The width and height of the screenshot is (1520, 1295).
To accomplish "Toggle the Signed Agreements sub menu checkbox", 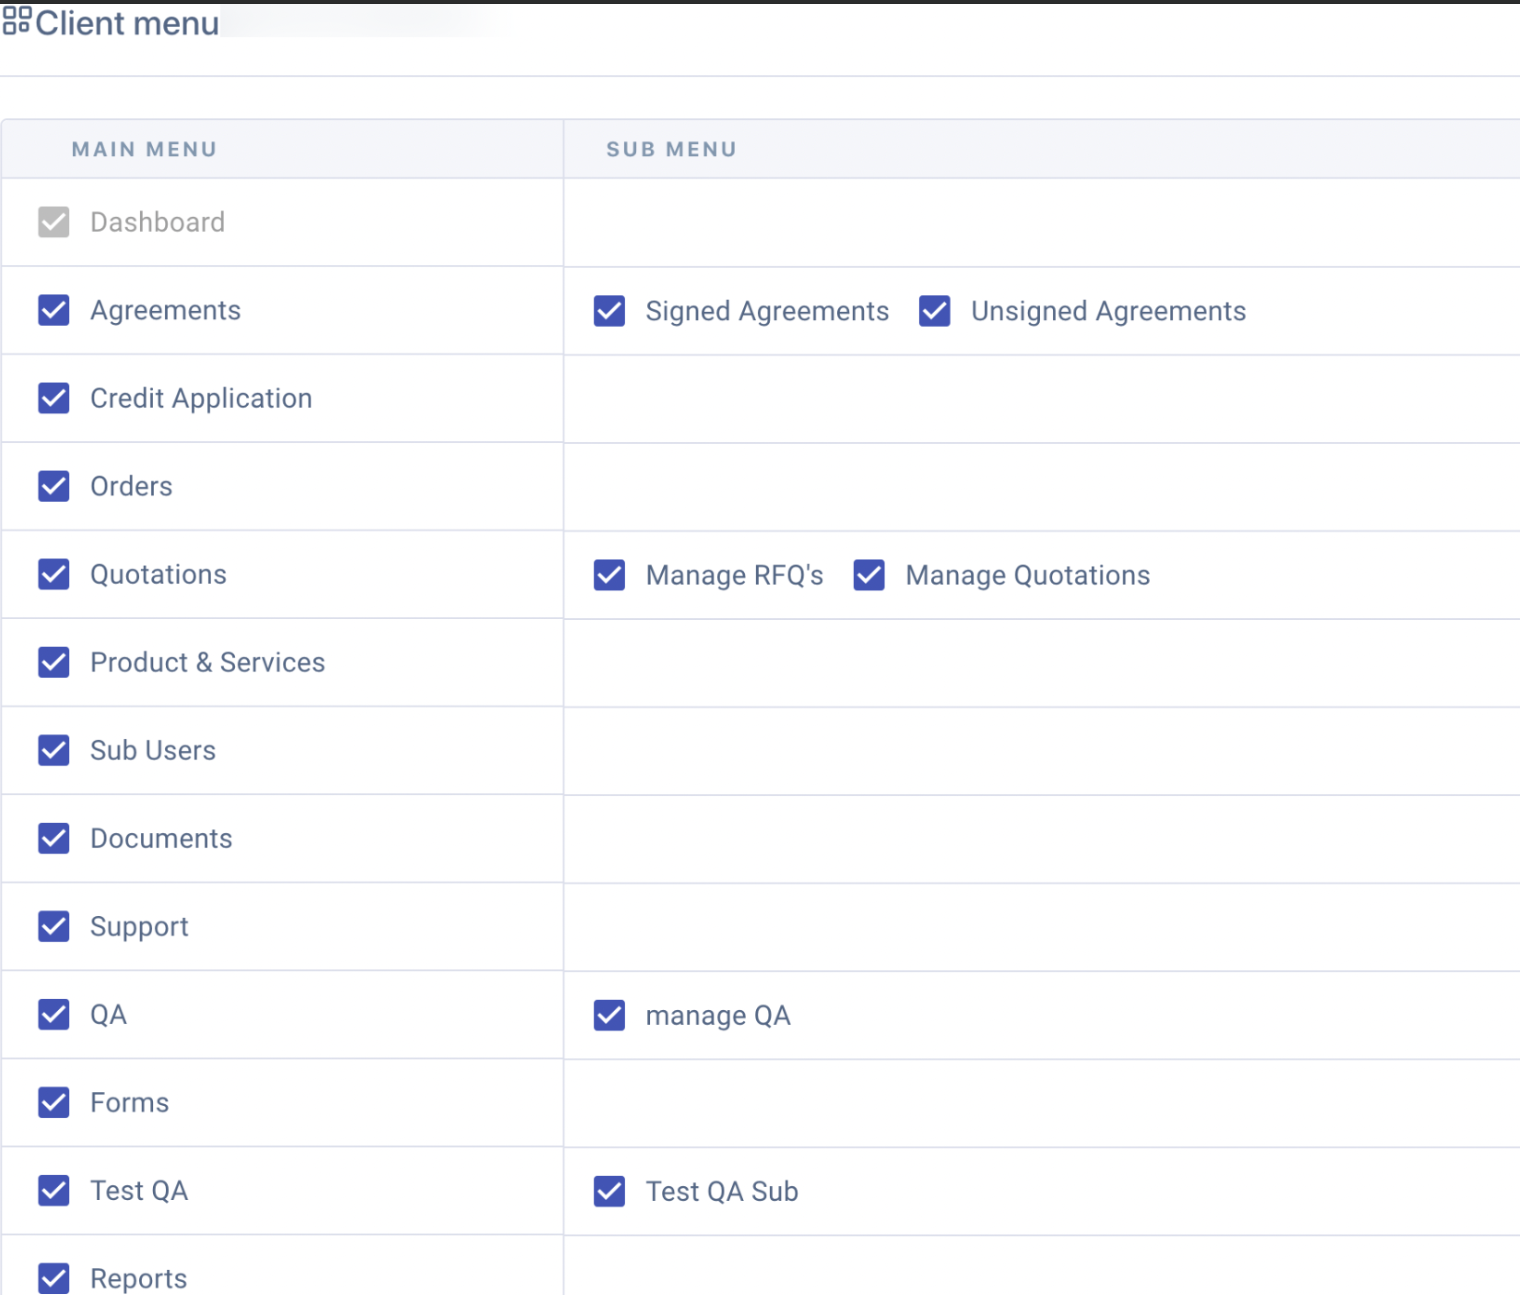I will pyautogui.click(x=609, y=311).
